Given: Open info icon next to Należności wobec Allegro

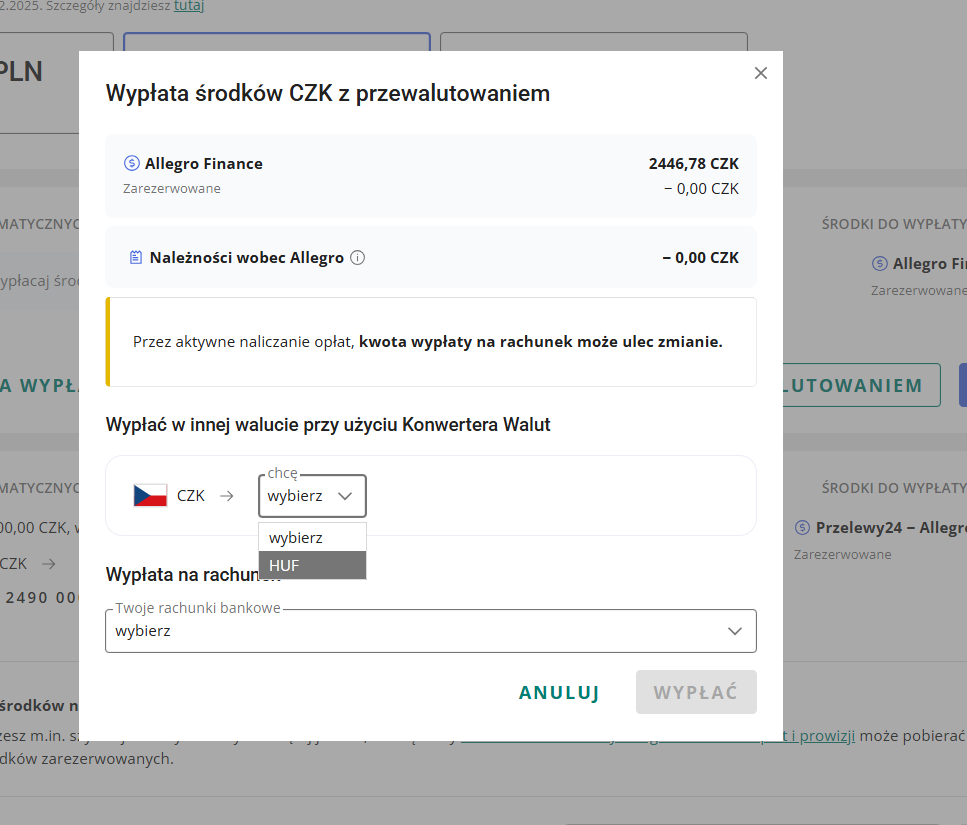Looking at the screenshot, I should (358, 258).
